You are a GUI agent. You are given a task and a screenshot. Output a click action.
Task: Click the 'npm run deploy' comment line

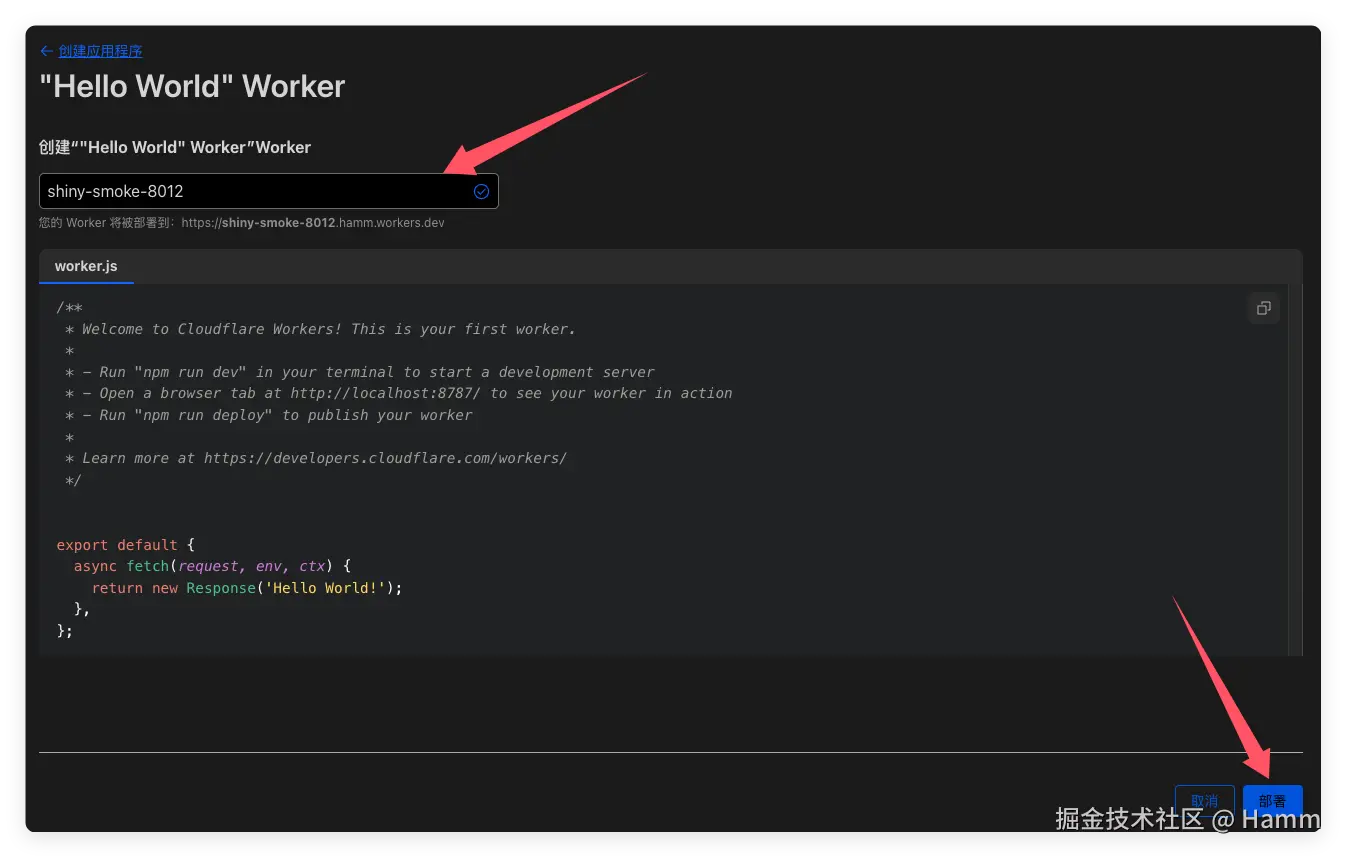coord(269,415)
